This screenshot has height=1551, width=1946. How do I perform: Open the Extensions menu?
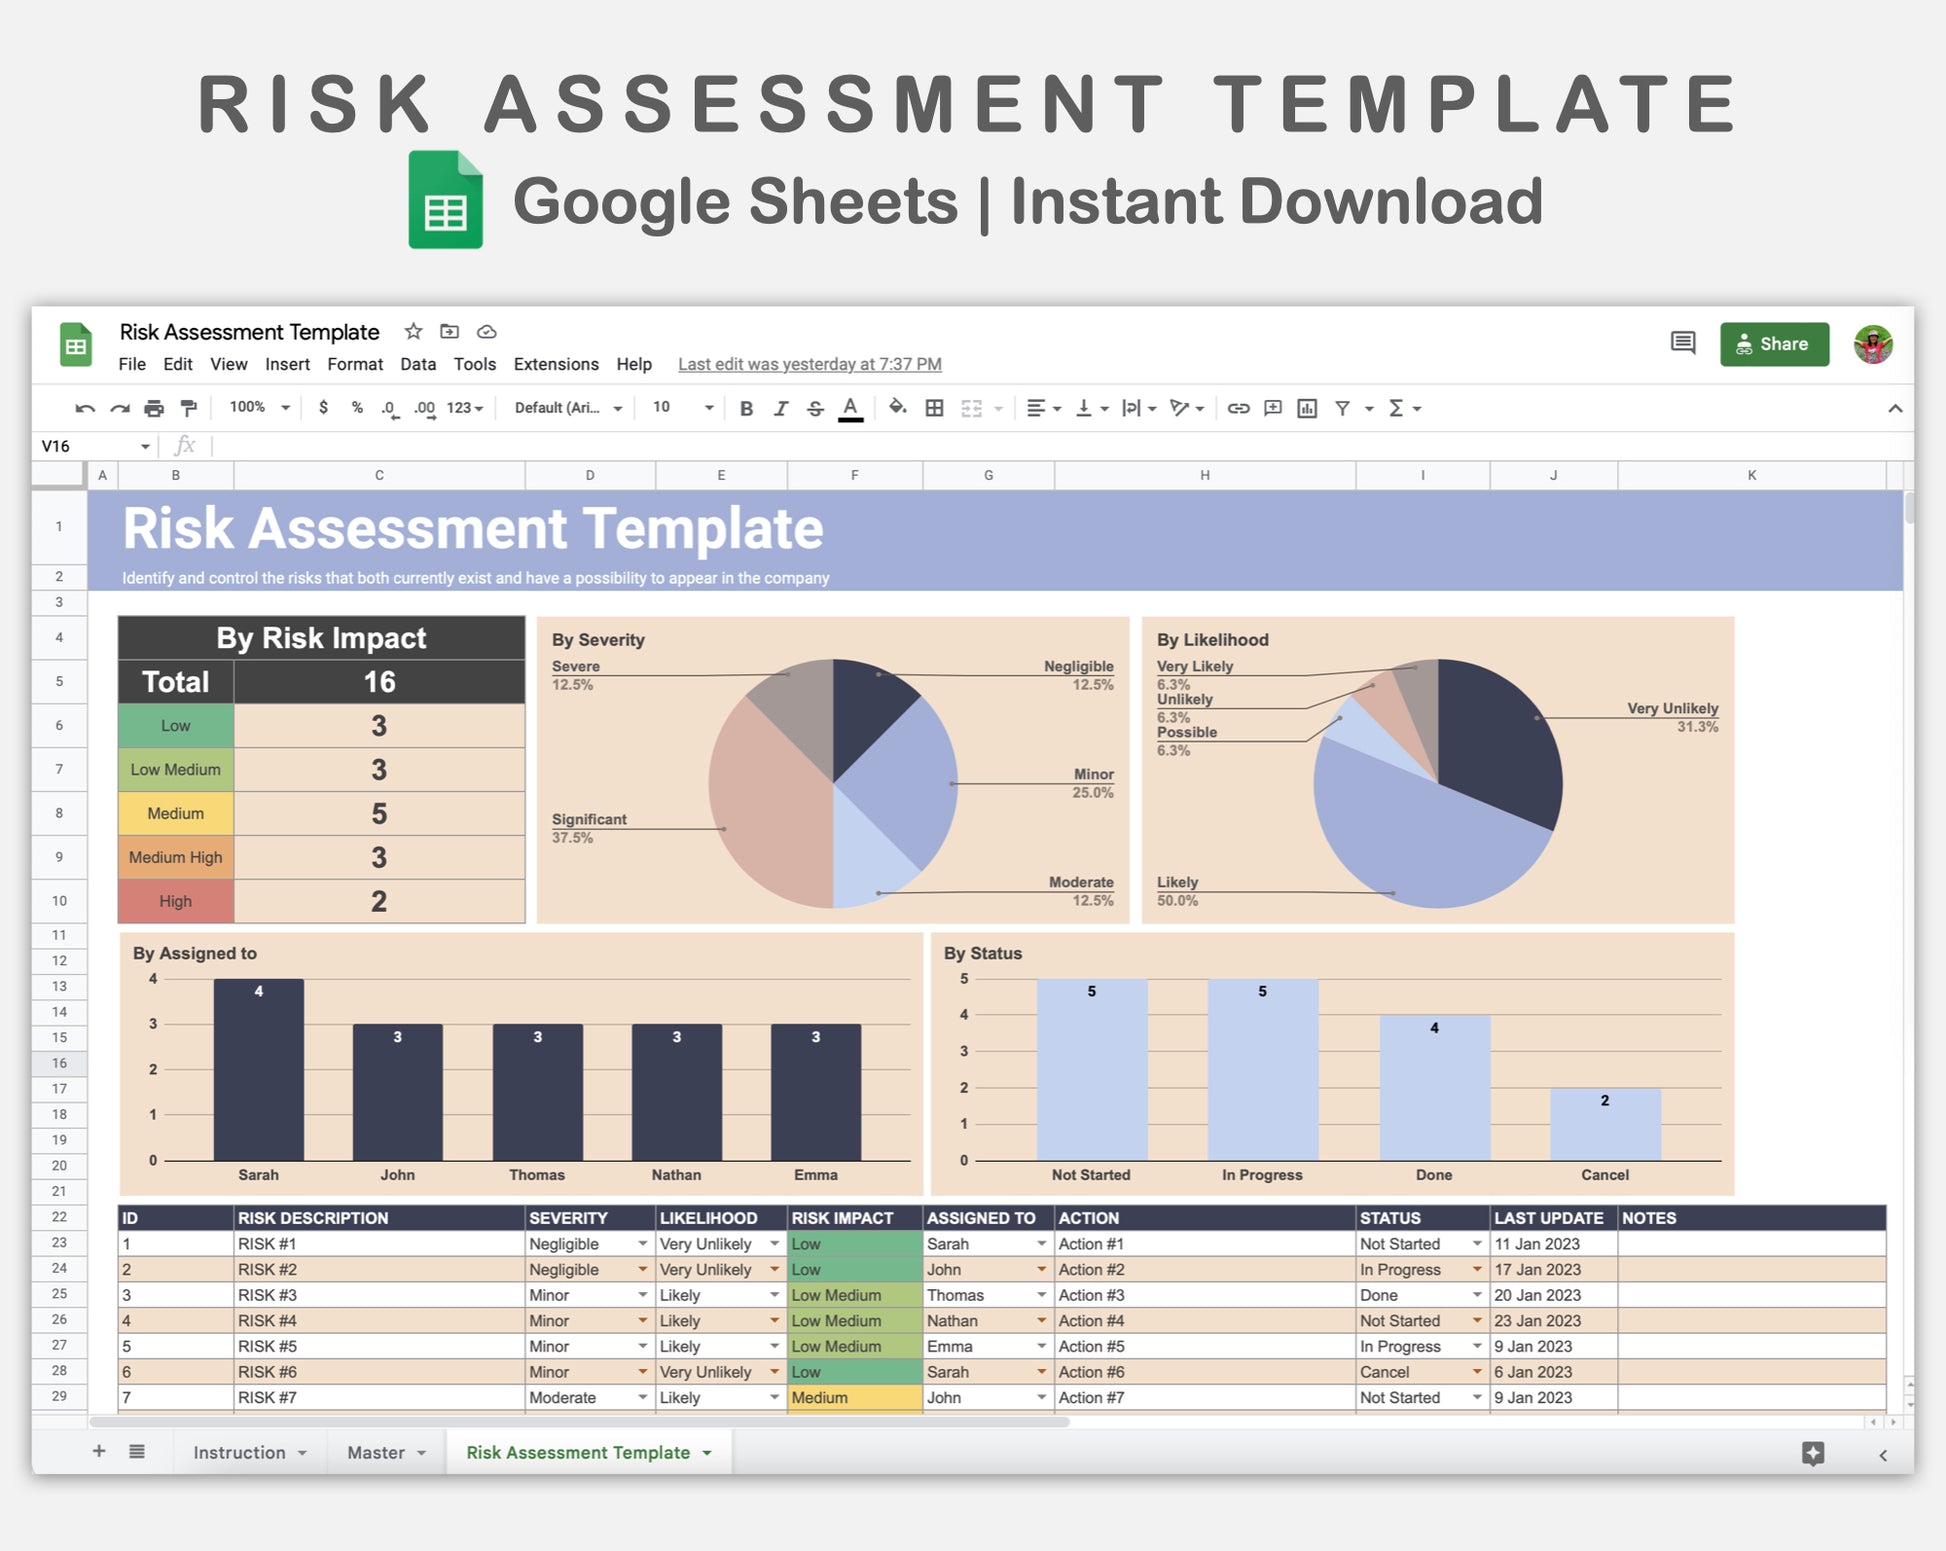pos(555,364)
